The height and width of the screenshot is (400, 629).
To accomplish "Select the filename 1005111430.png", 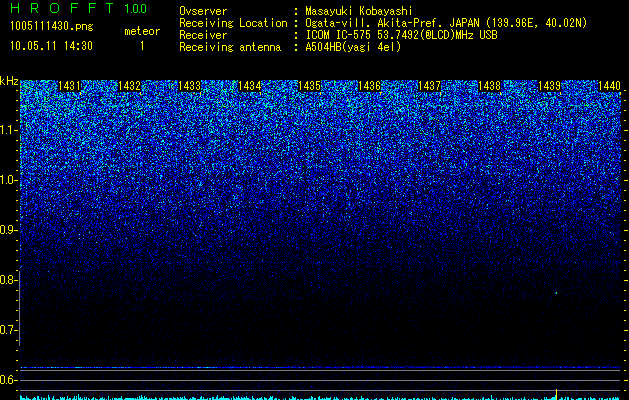I will (52, 27).
